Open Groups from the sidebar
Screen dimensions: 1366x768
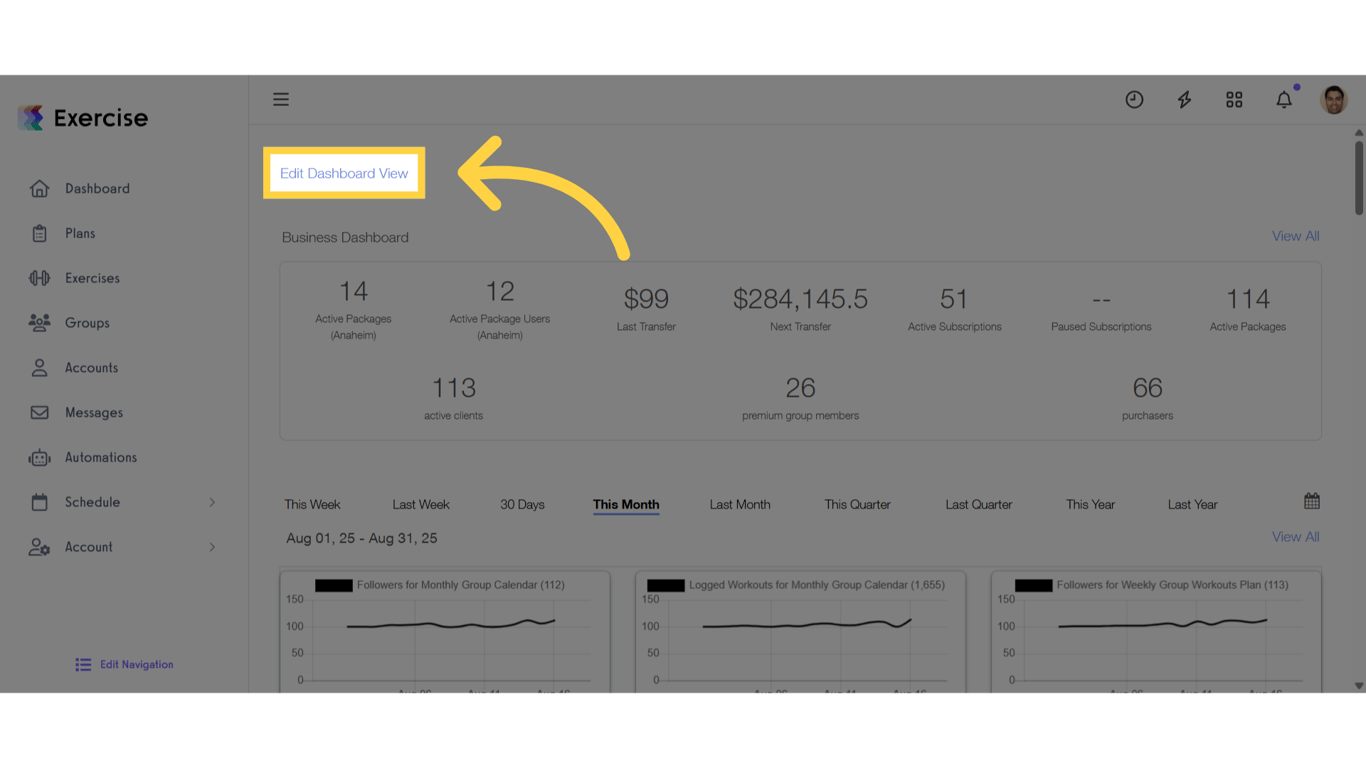tap(87, 322)
